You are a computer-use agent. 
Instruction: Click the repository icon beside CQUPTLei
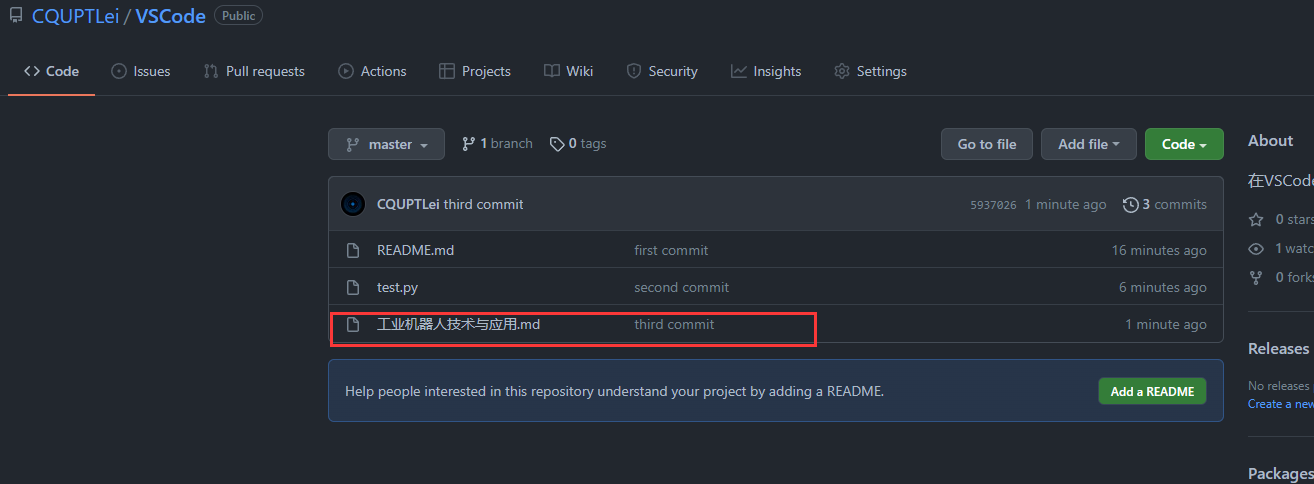pyautogui.click(x=15, y=15)
